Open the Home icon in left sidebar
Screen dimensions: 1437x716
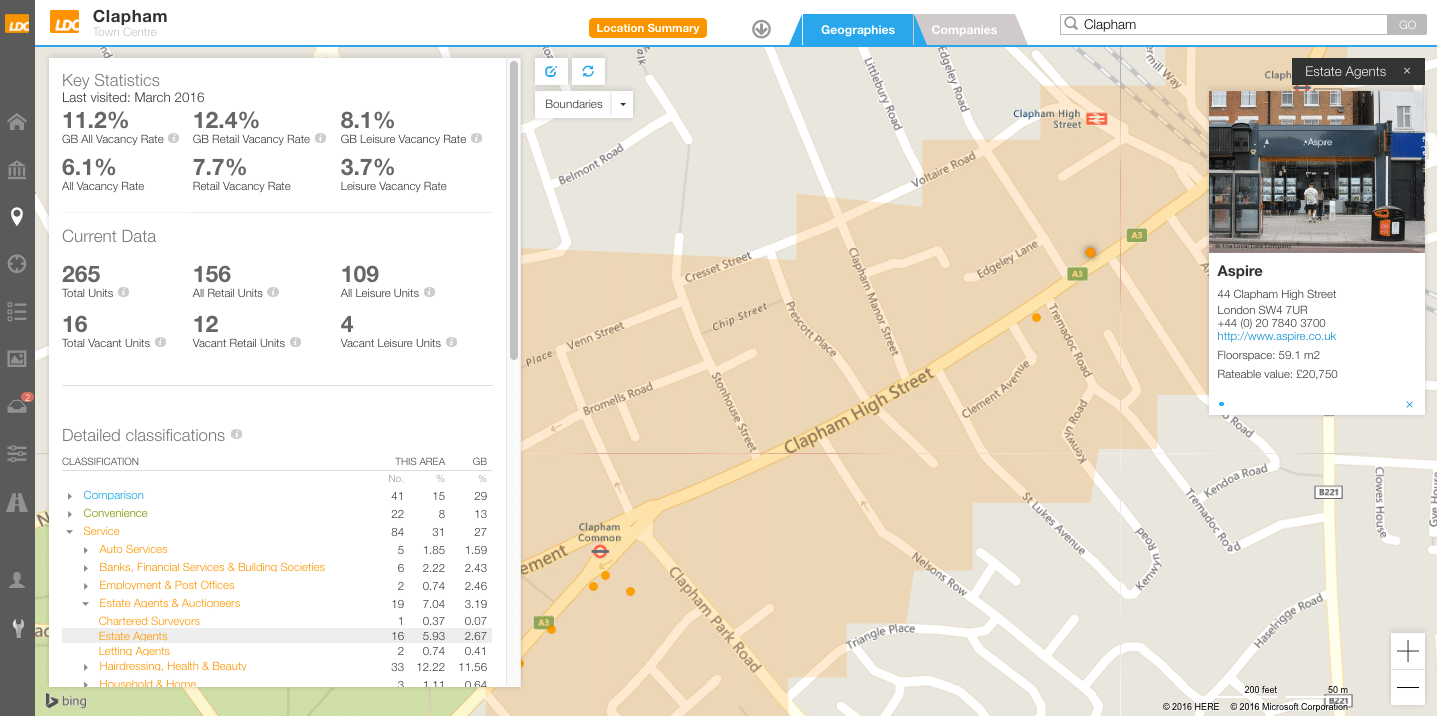coord(17,123)
